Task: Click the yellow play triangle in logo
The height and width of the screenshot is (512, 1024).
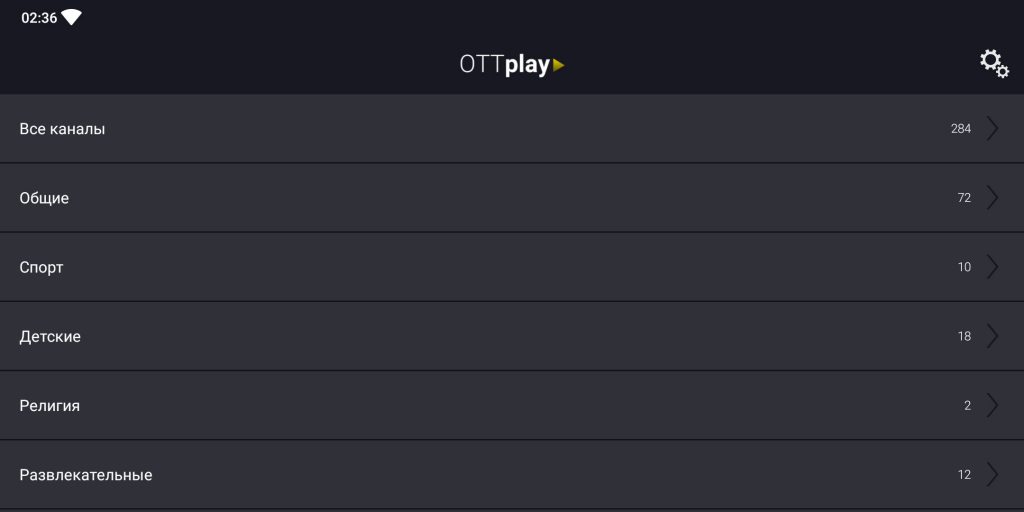Action: 558,65
